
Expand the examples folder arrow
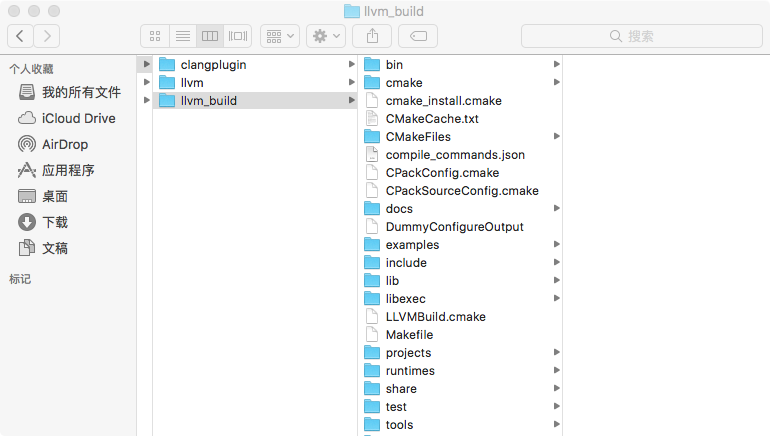(556, 244)
